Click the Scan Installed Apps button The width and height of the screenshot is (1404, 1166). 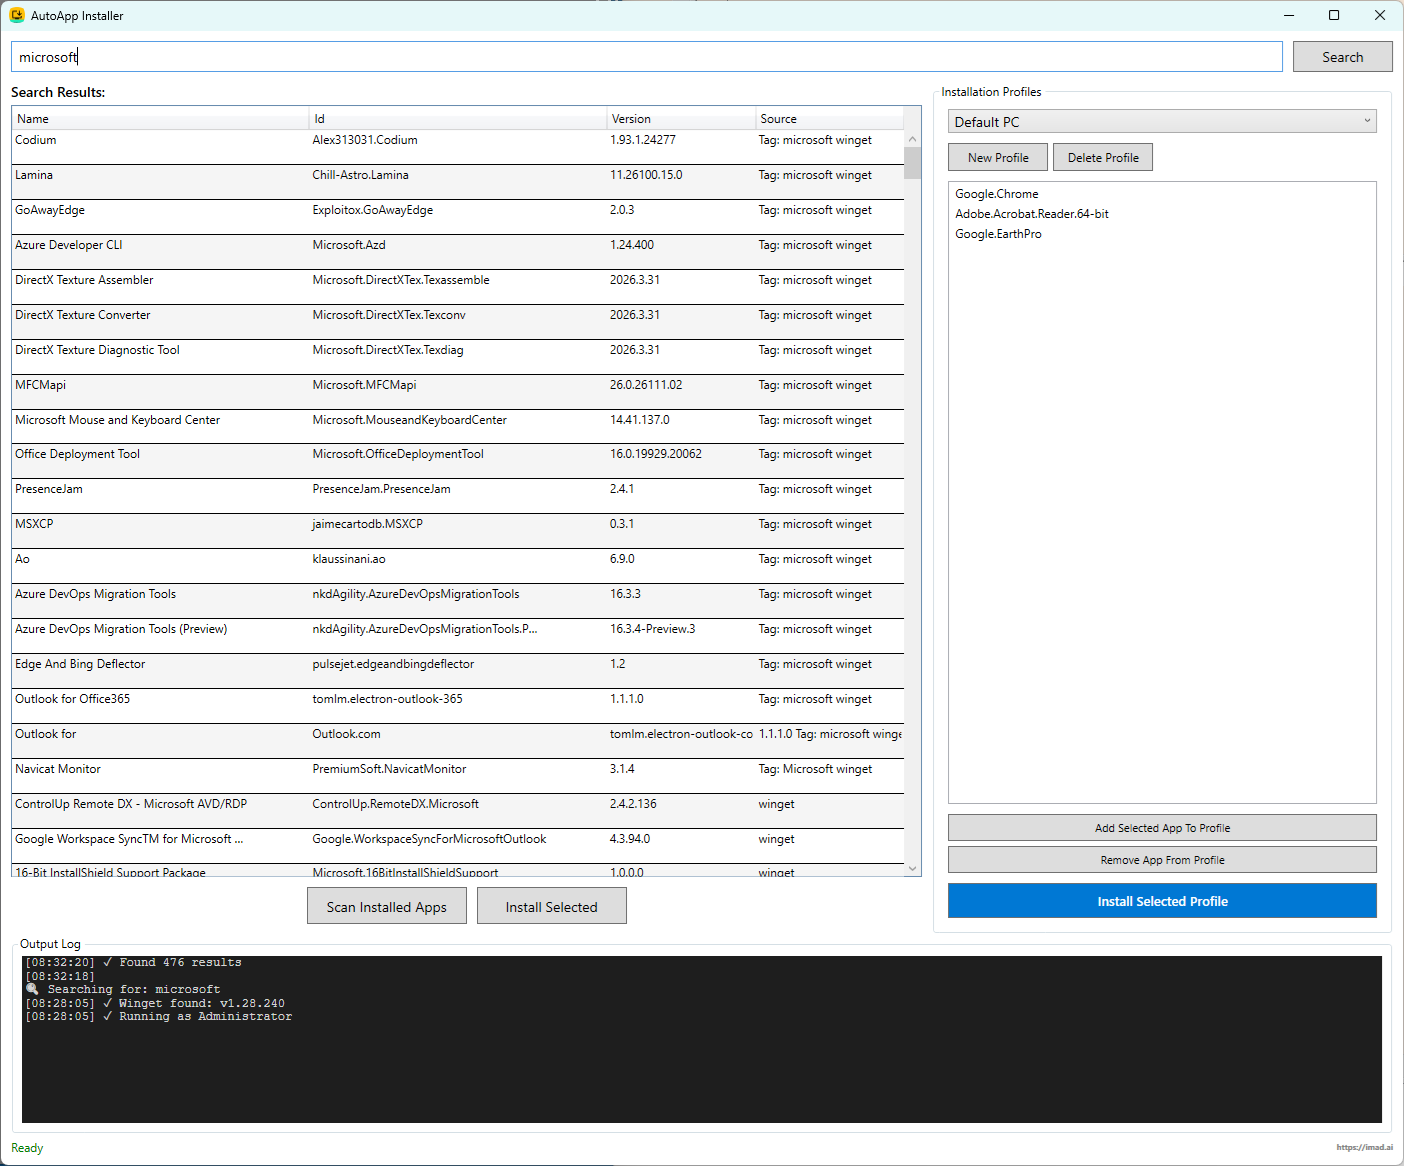pyautogui.click(x=386, y=907)
